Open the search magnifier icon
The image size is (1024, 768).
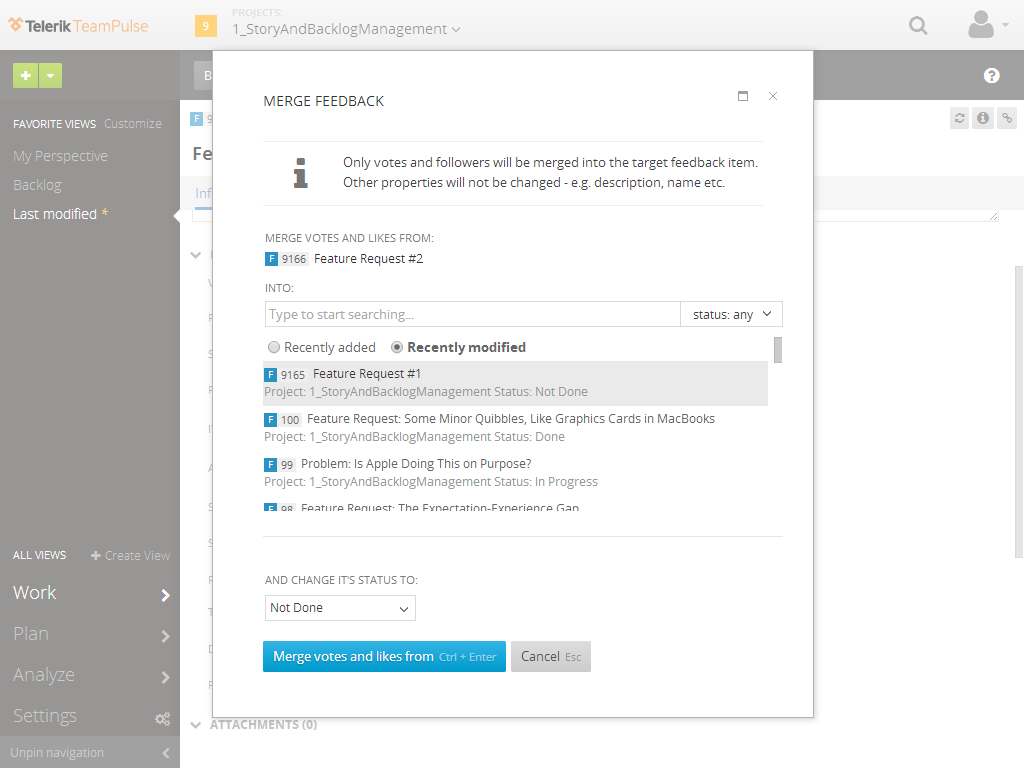[918, 25]
